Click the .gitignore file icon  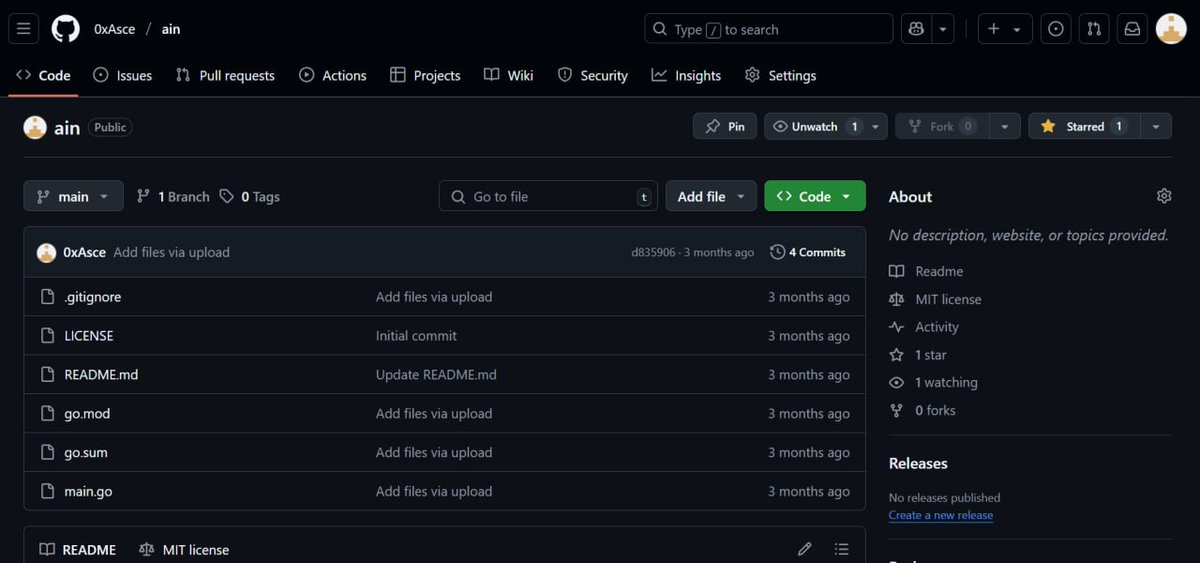click(x=47, y=297)
